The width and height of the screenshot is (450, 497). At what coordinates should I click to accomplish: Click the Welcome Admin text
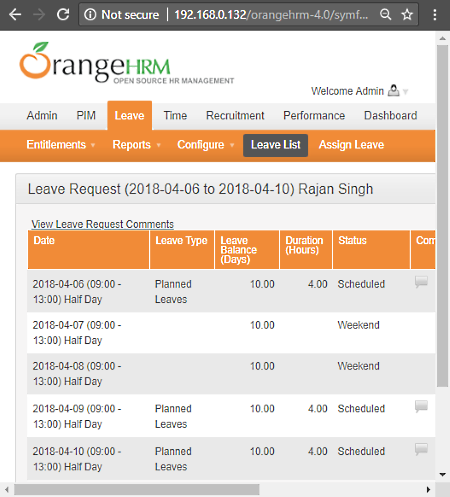click(347, 91)
